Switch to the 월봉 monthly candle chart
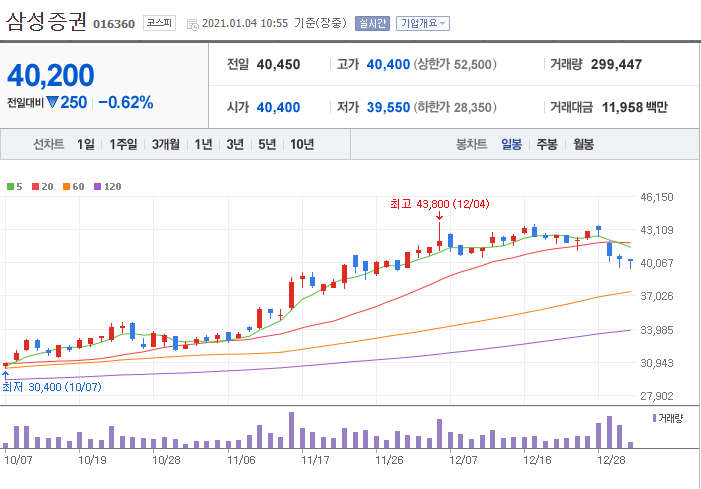This screenshot has width=701, height=489. click(x=583, y=144)
